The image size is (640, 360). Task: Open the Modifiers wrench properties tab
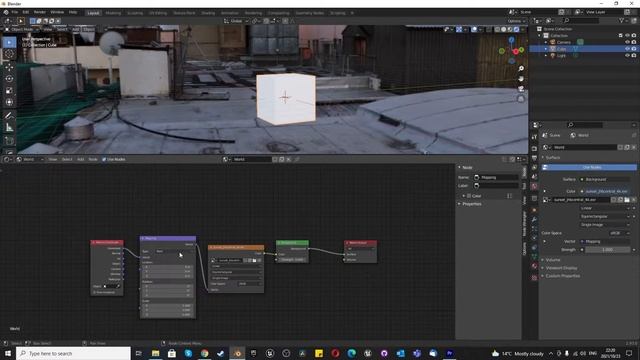coord(534,220)
